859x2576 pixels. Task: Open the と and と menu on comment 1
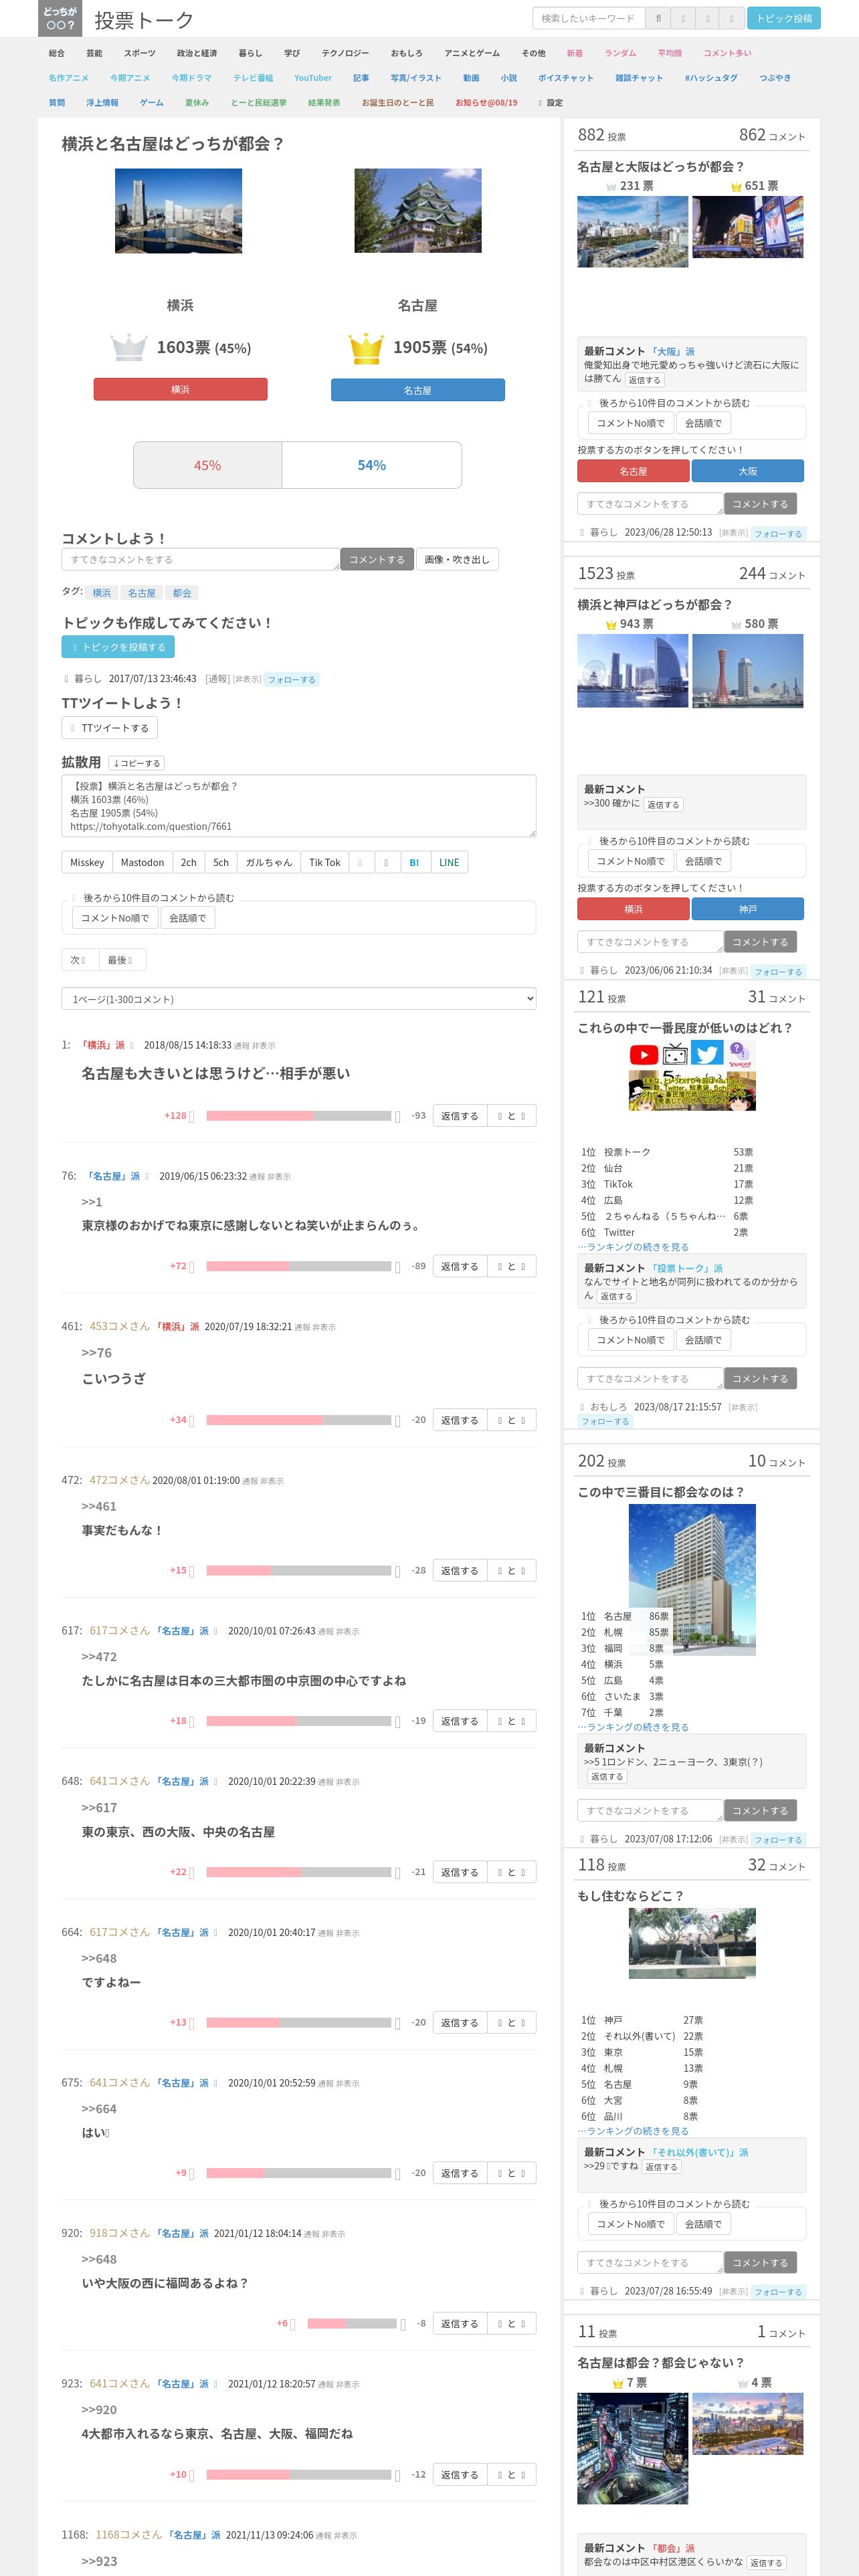click(511, 1116)
